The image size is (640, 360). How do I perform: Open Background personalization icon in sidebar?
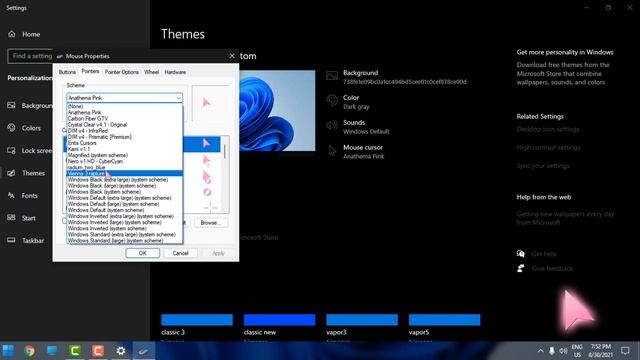[11, 105]
